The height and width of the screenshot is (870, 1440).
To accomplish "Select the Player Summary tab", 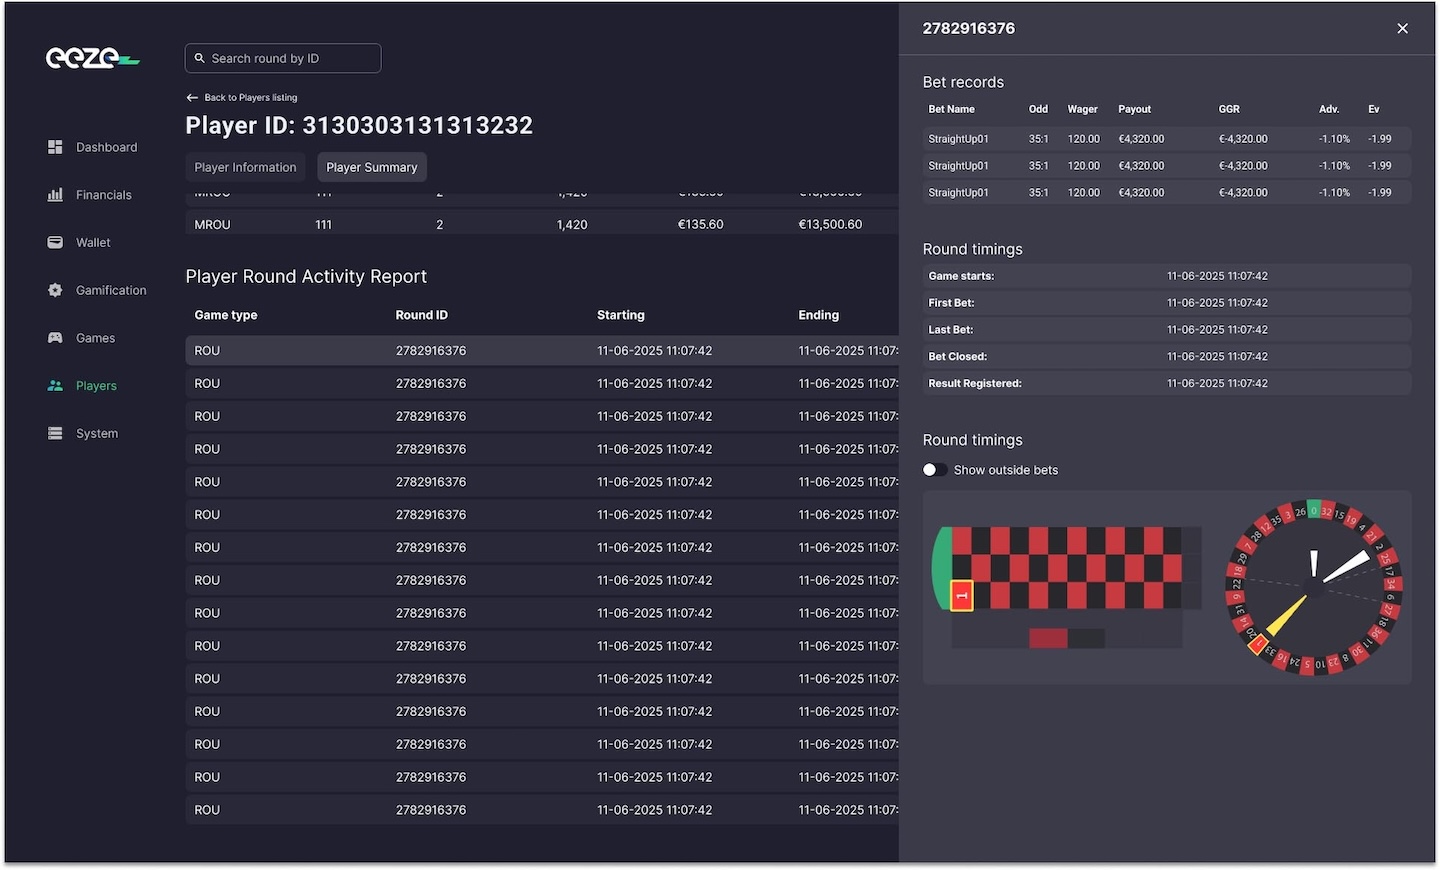I will point(372,167).
